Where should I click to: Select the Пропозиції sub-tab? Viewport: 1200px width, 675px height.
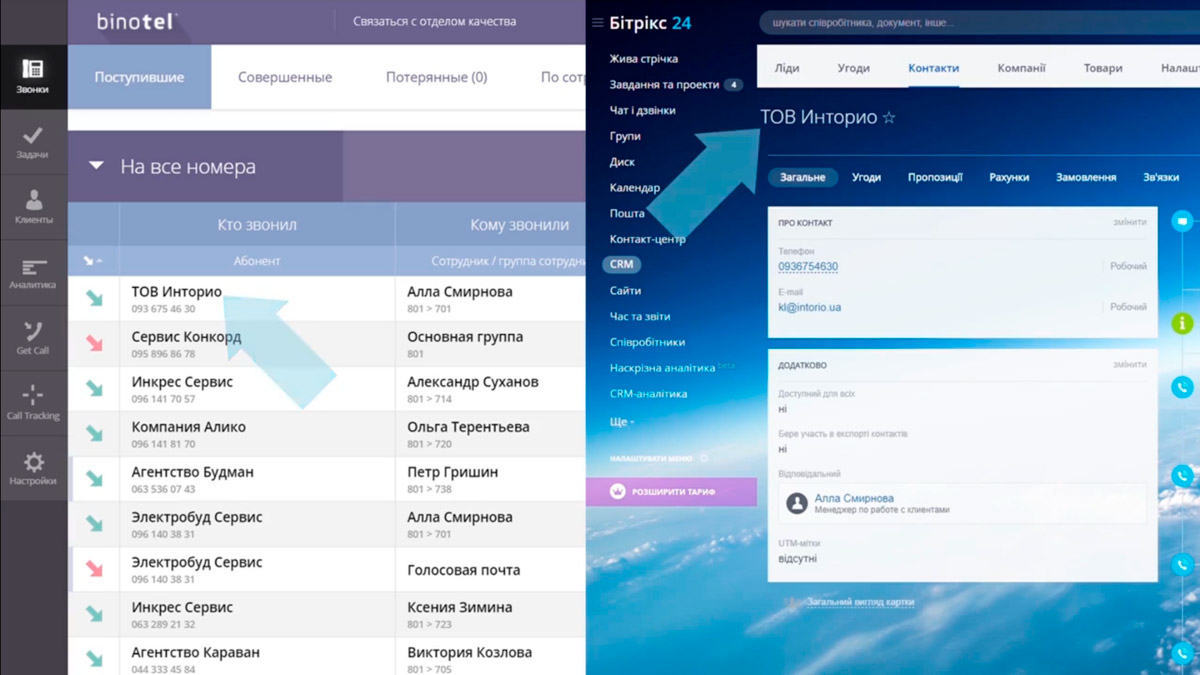coord(935,177)
